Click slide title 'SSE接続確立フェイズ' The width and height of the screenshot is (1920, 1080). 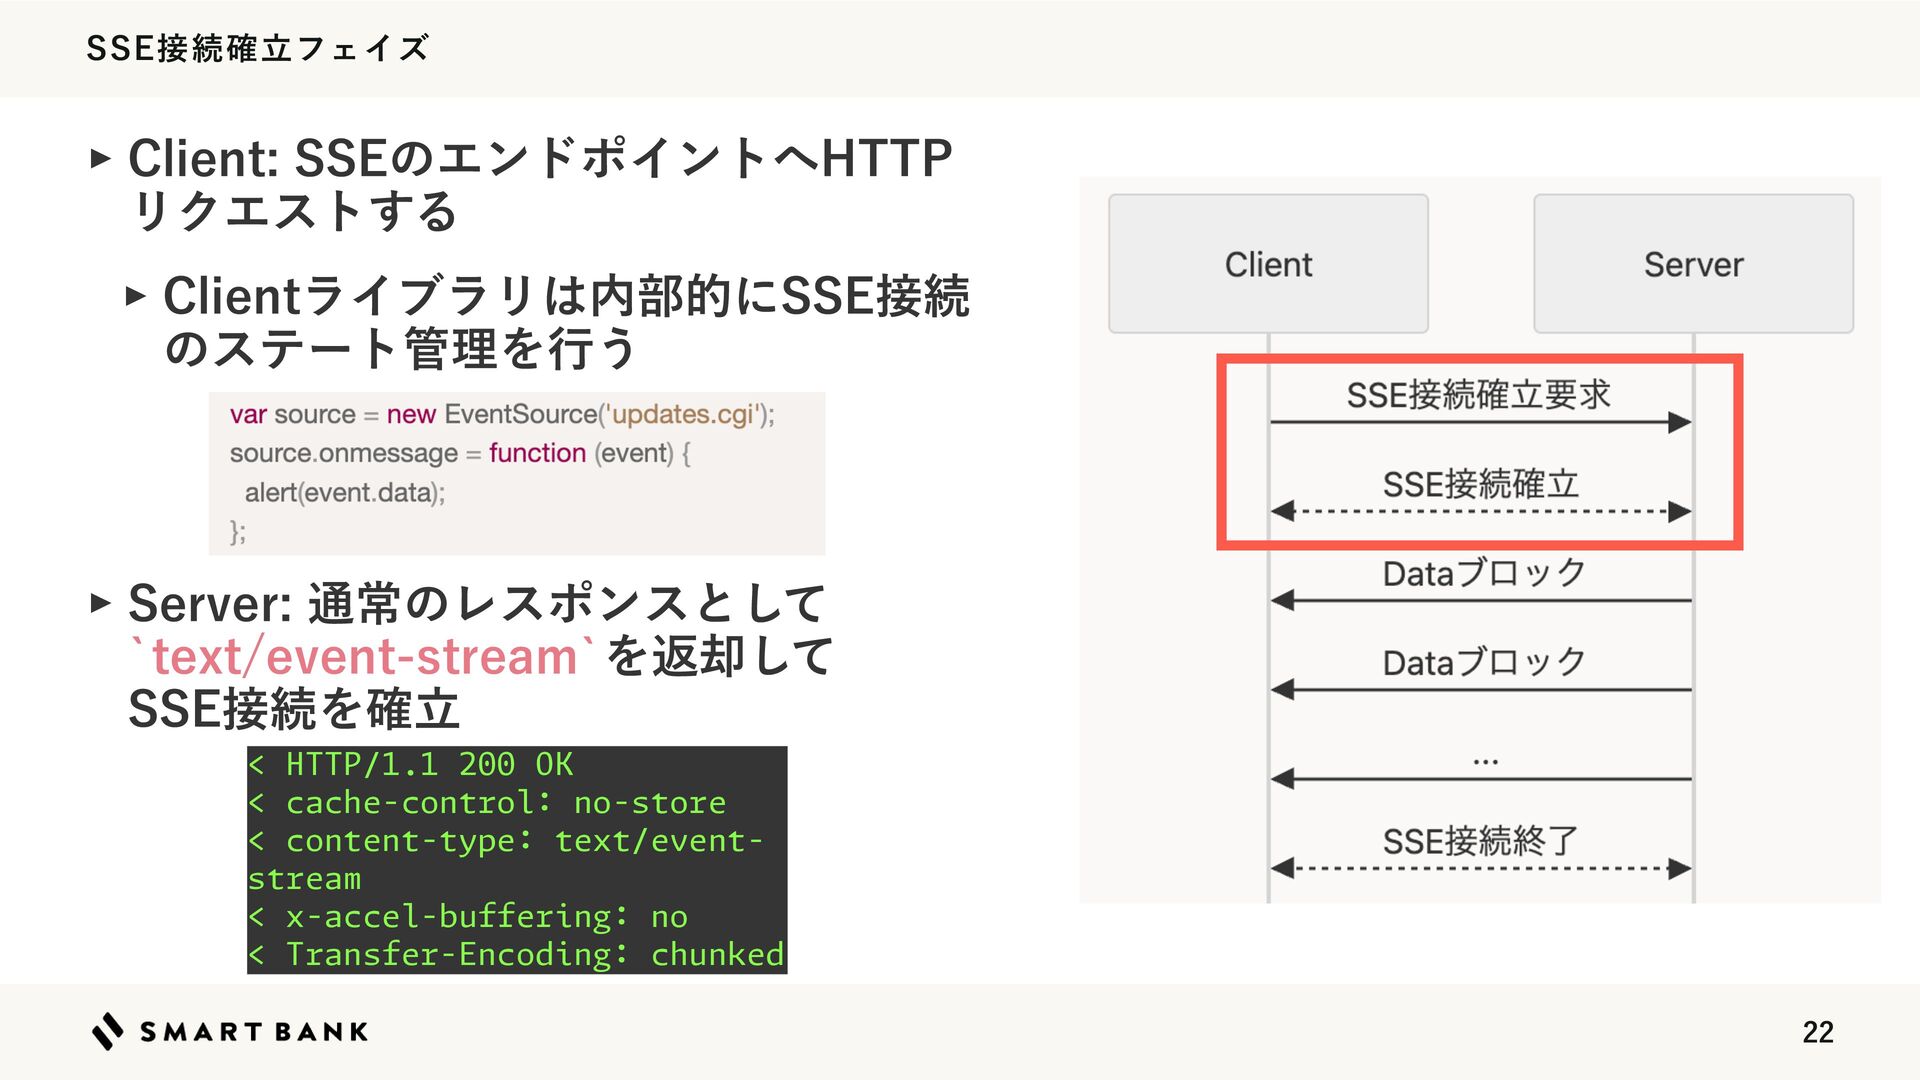coord(258,48)
